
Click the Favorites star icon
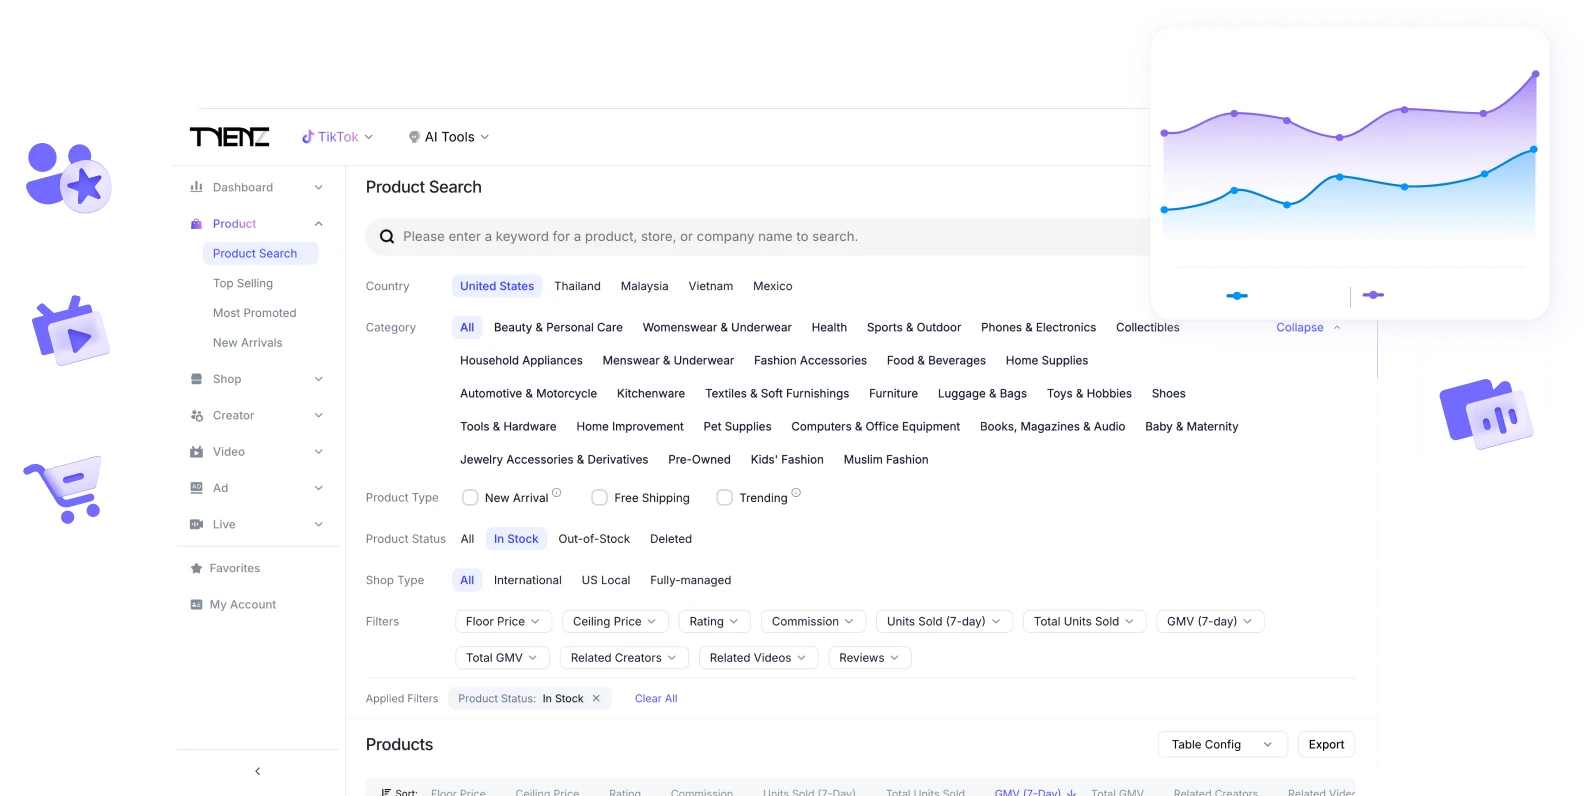197,568
